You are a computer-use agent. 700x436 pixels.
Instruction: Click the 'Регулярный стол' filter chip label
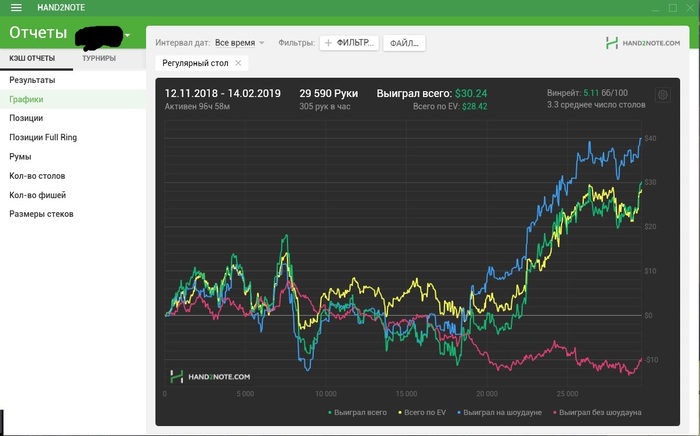pyautogui.click(x=195, y=63)
